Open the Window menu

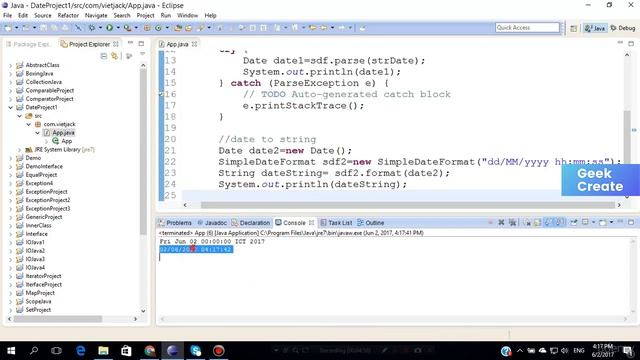(x=188, y=16)
